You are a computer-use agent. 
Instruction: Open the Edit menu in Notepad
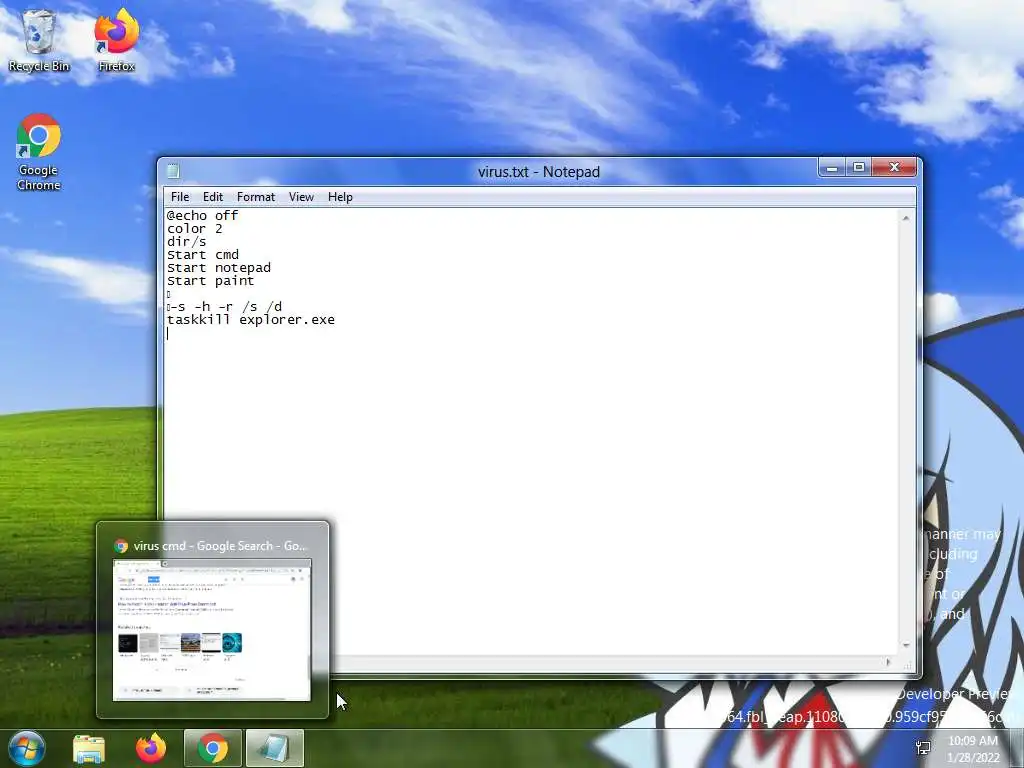pos(212,197)
